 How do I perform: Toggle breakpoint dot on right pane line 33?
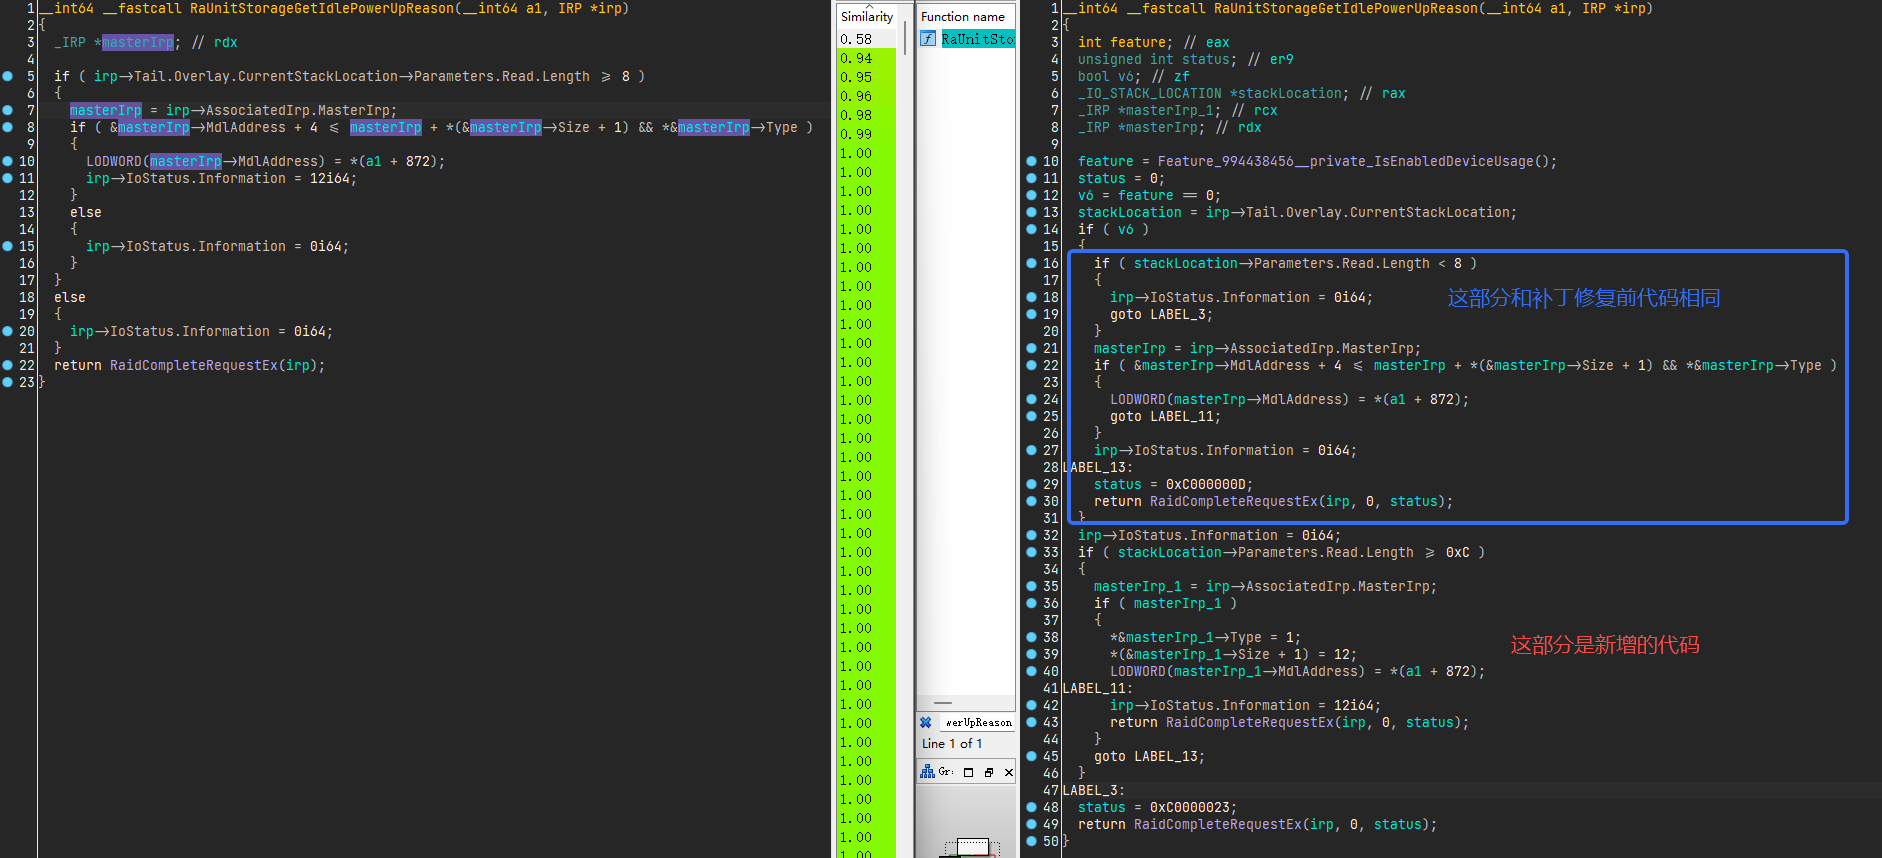pyautogui.click(x=1031, y=552)
